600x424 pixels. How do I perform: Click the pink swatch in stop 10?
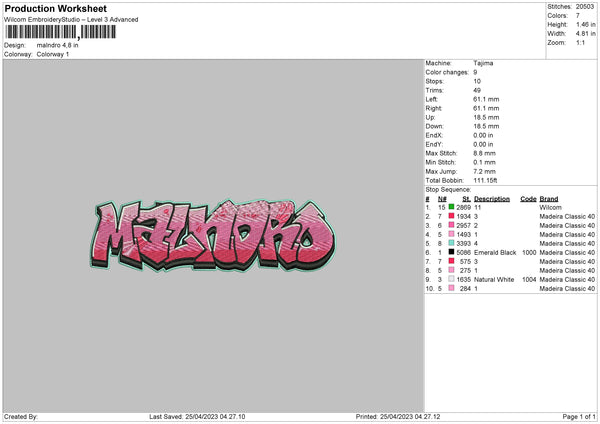[x=451, y=288]
